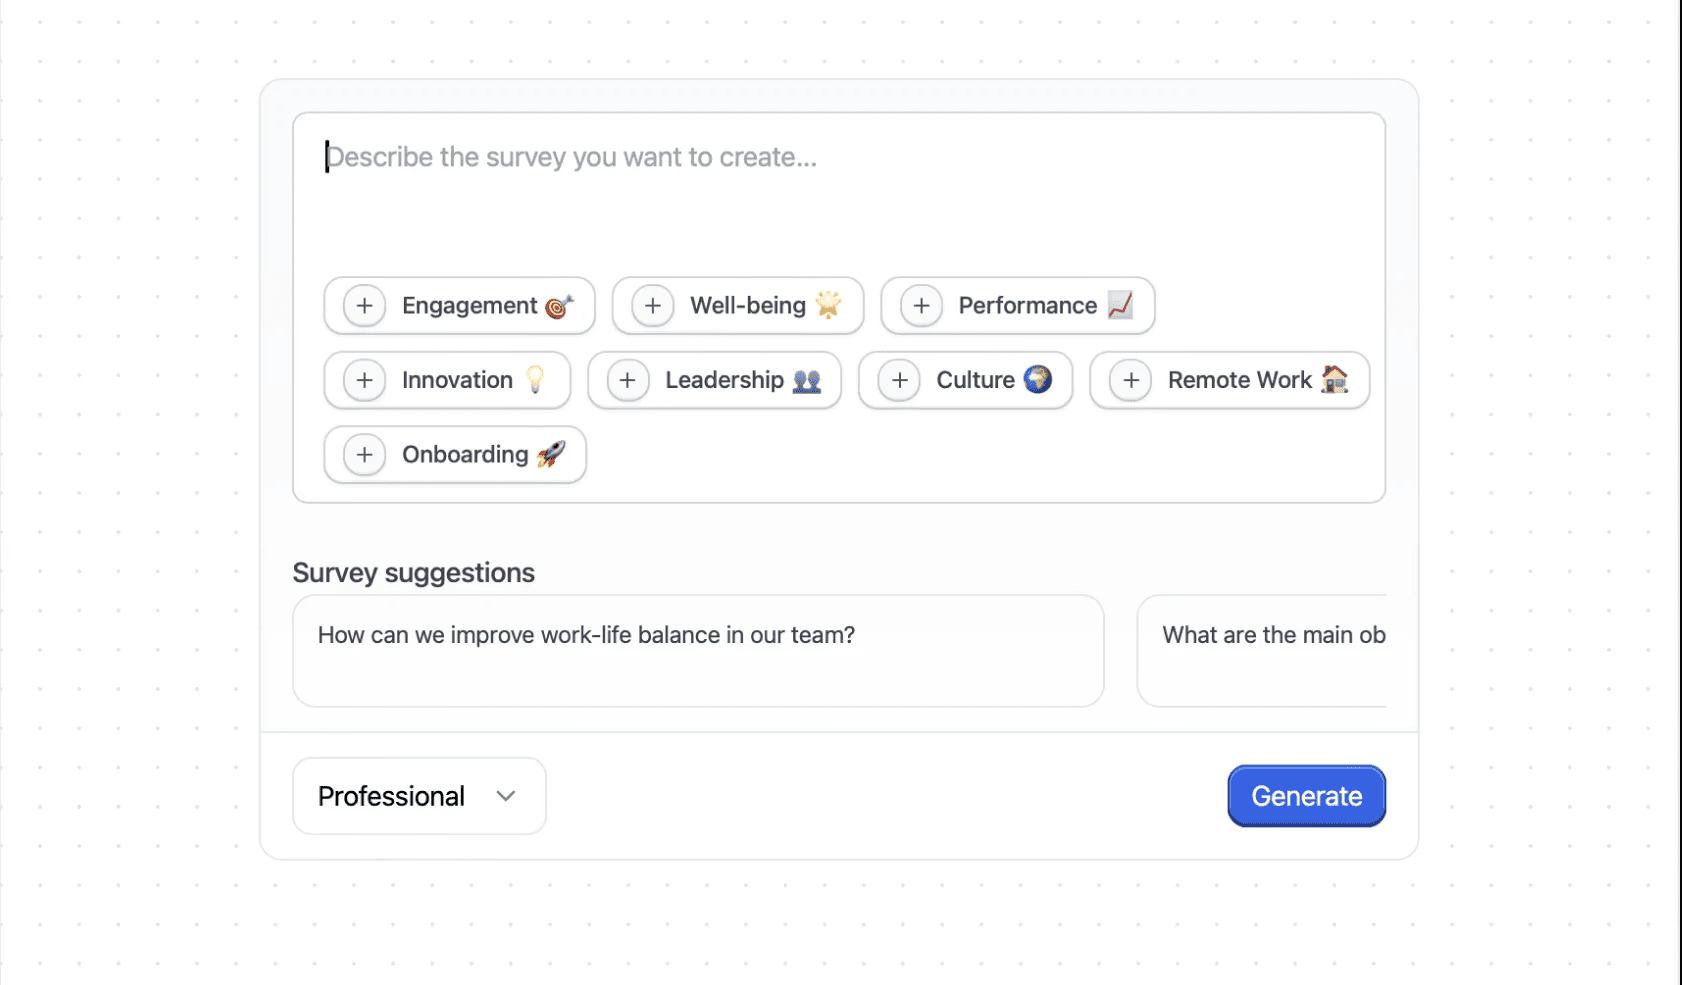Click the plus icon on the Engagement chip
Image resolution: width=1682 pixels, height=985 pixels.
point(365,306)
